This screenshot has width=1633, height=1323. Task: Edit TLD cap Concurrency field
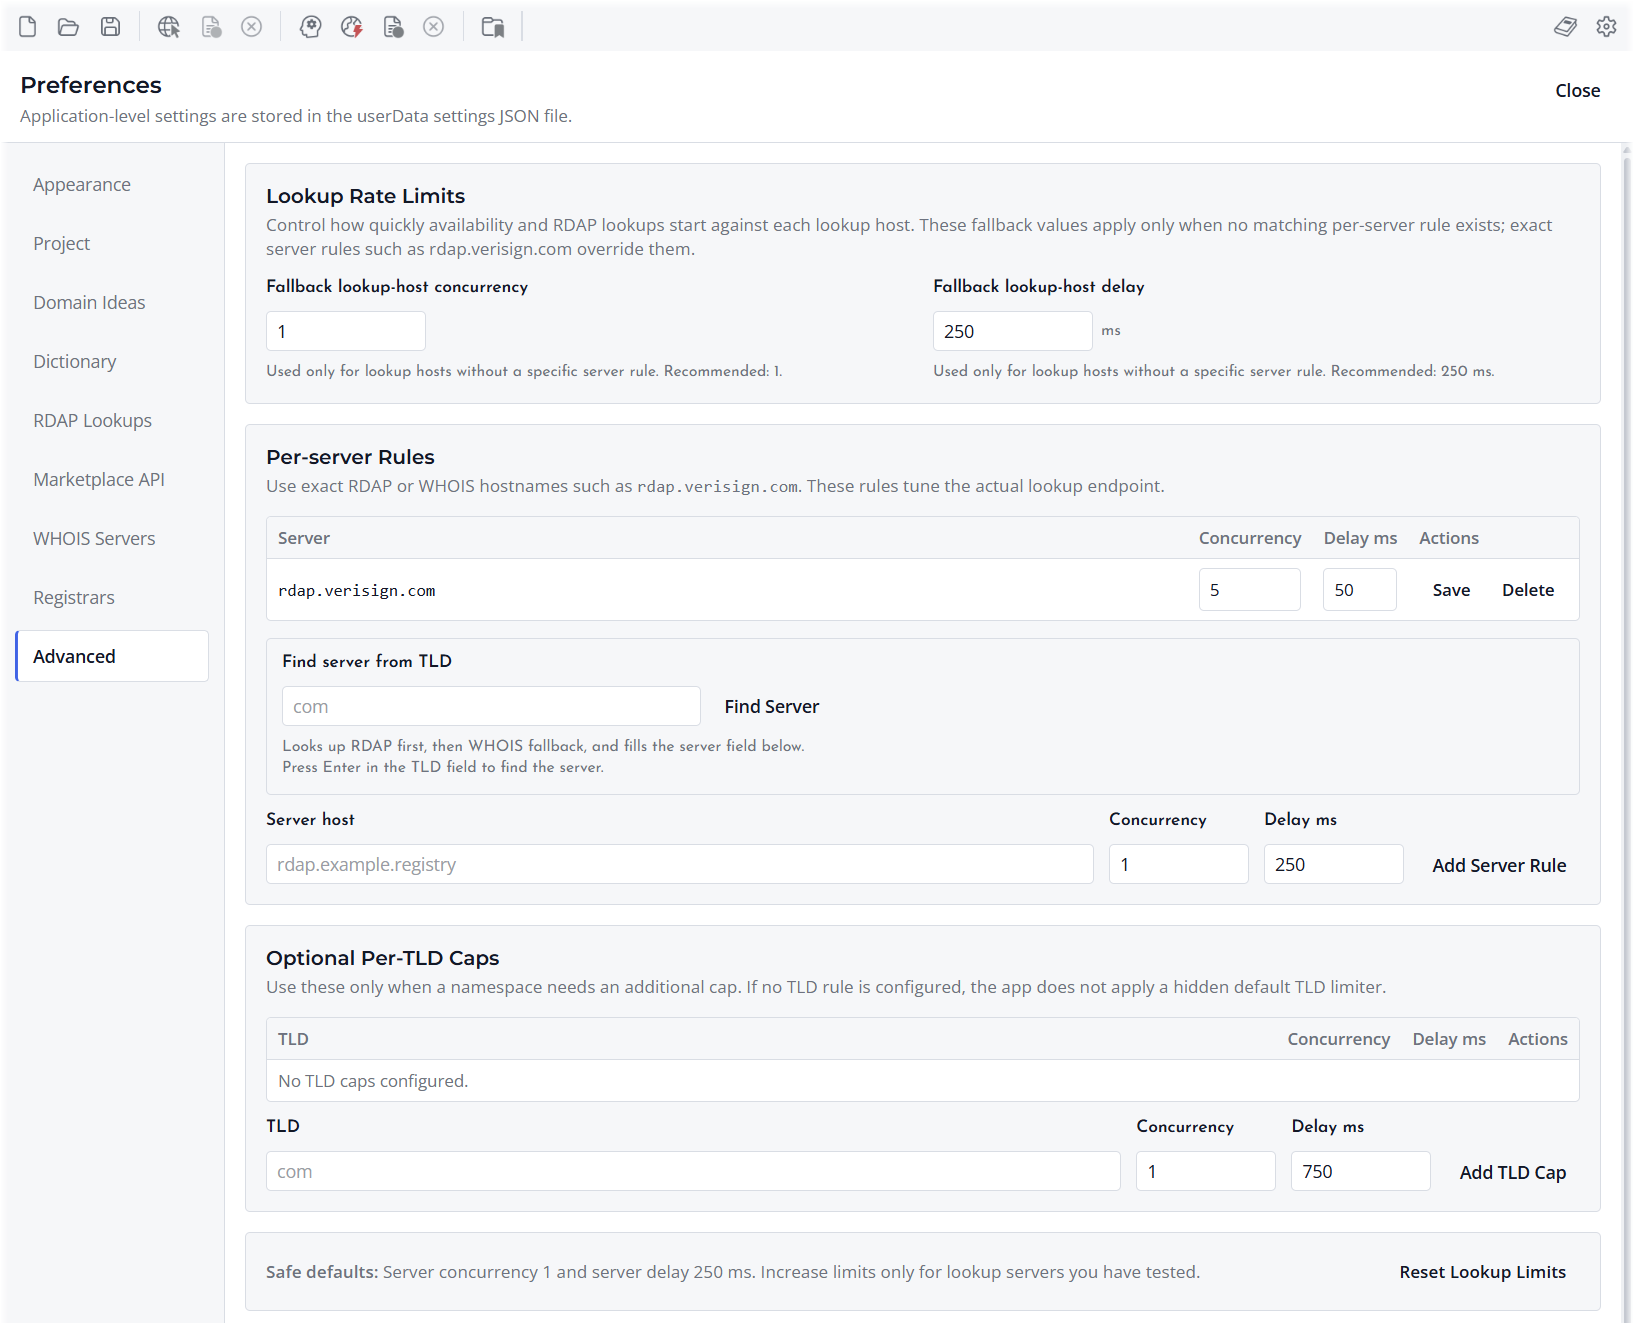pyautogui.click(x=1206, y=1171)
